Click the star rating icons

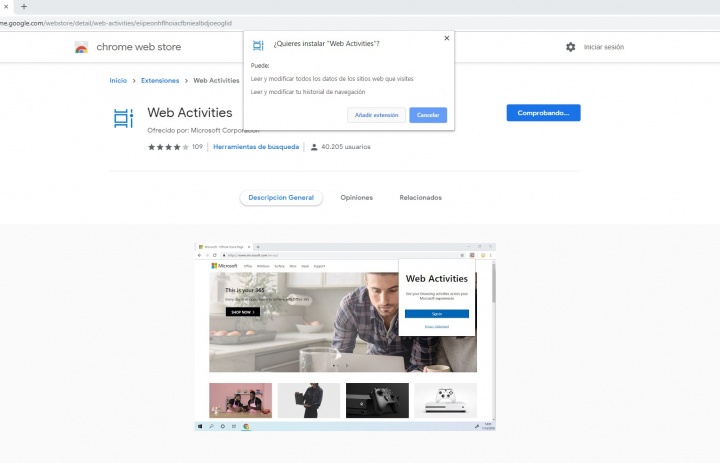(x=168, y=147)
